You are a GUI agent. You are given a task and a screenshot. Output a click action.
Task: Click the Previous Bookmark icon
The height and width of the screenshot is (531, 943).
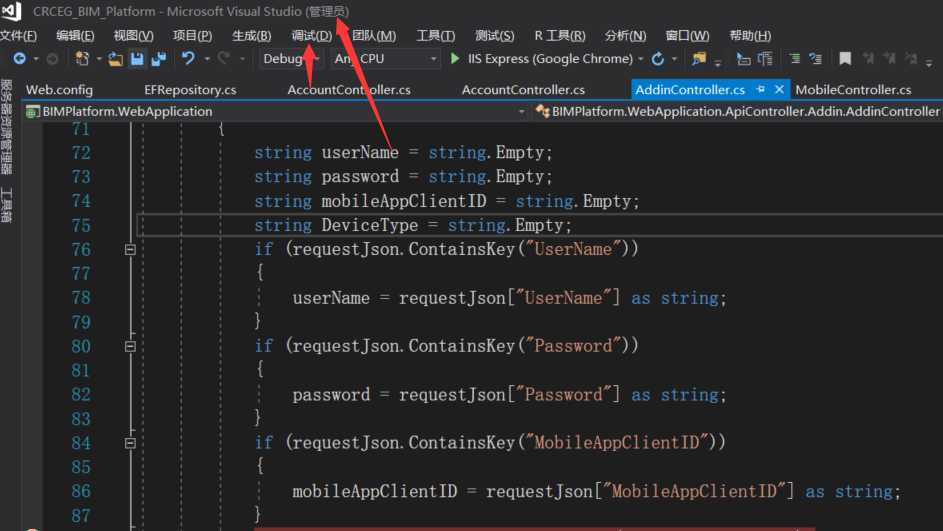tap(868, 58)
